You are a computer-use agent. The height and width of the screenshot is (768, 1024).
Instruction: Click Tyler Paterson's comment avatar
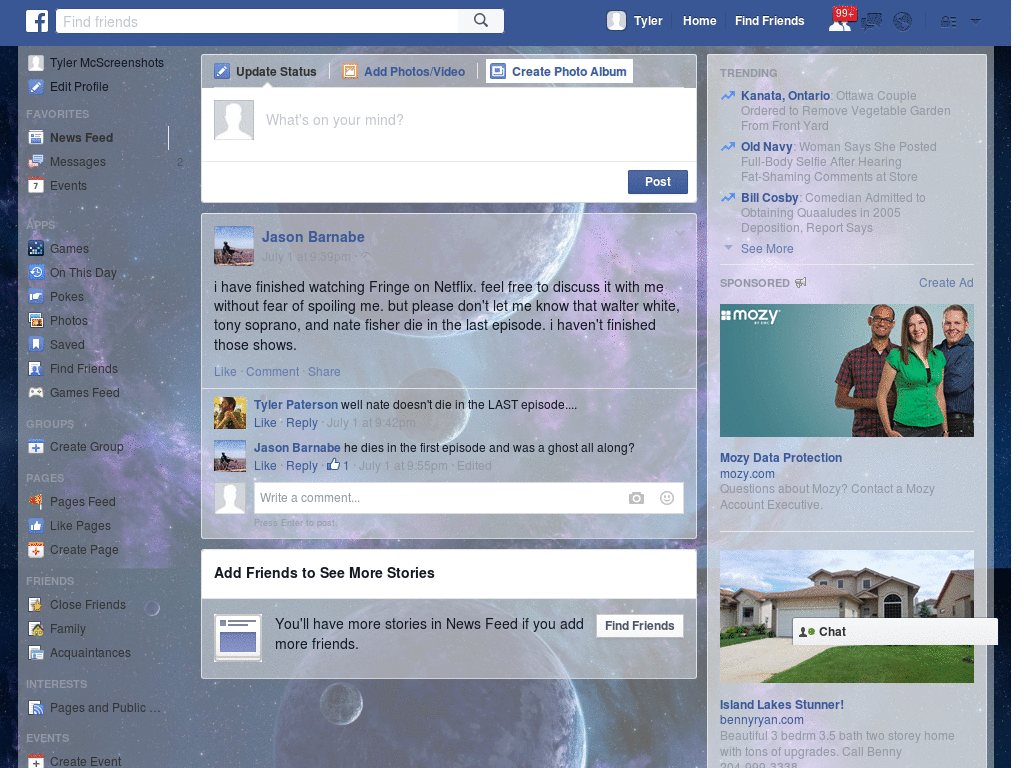point(230,413)
